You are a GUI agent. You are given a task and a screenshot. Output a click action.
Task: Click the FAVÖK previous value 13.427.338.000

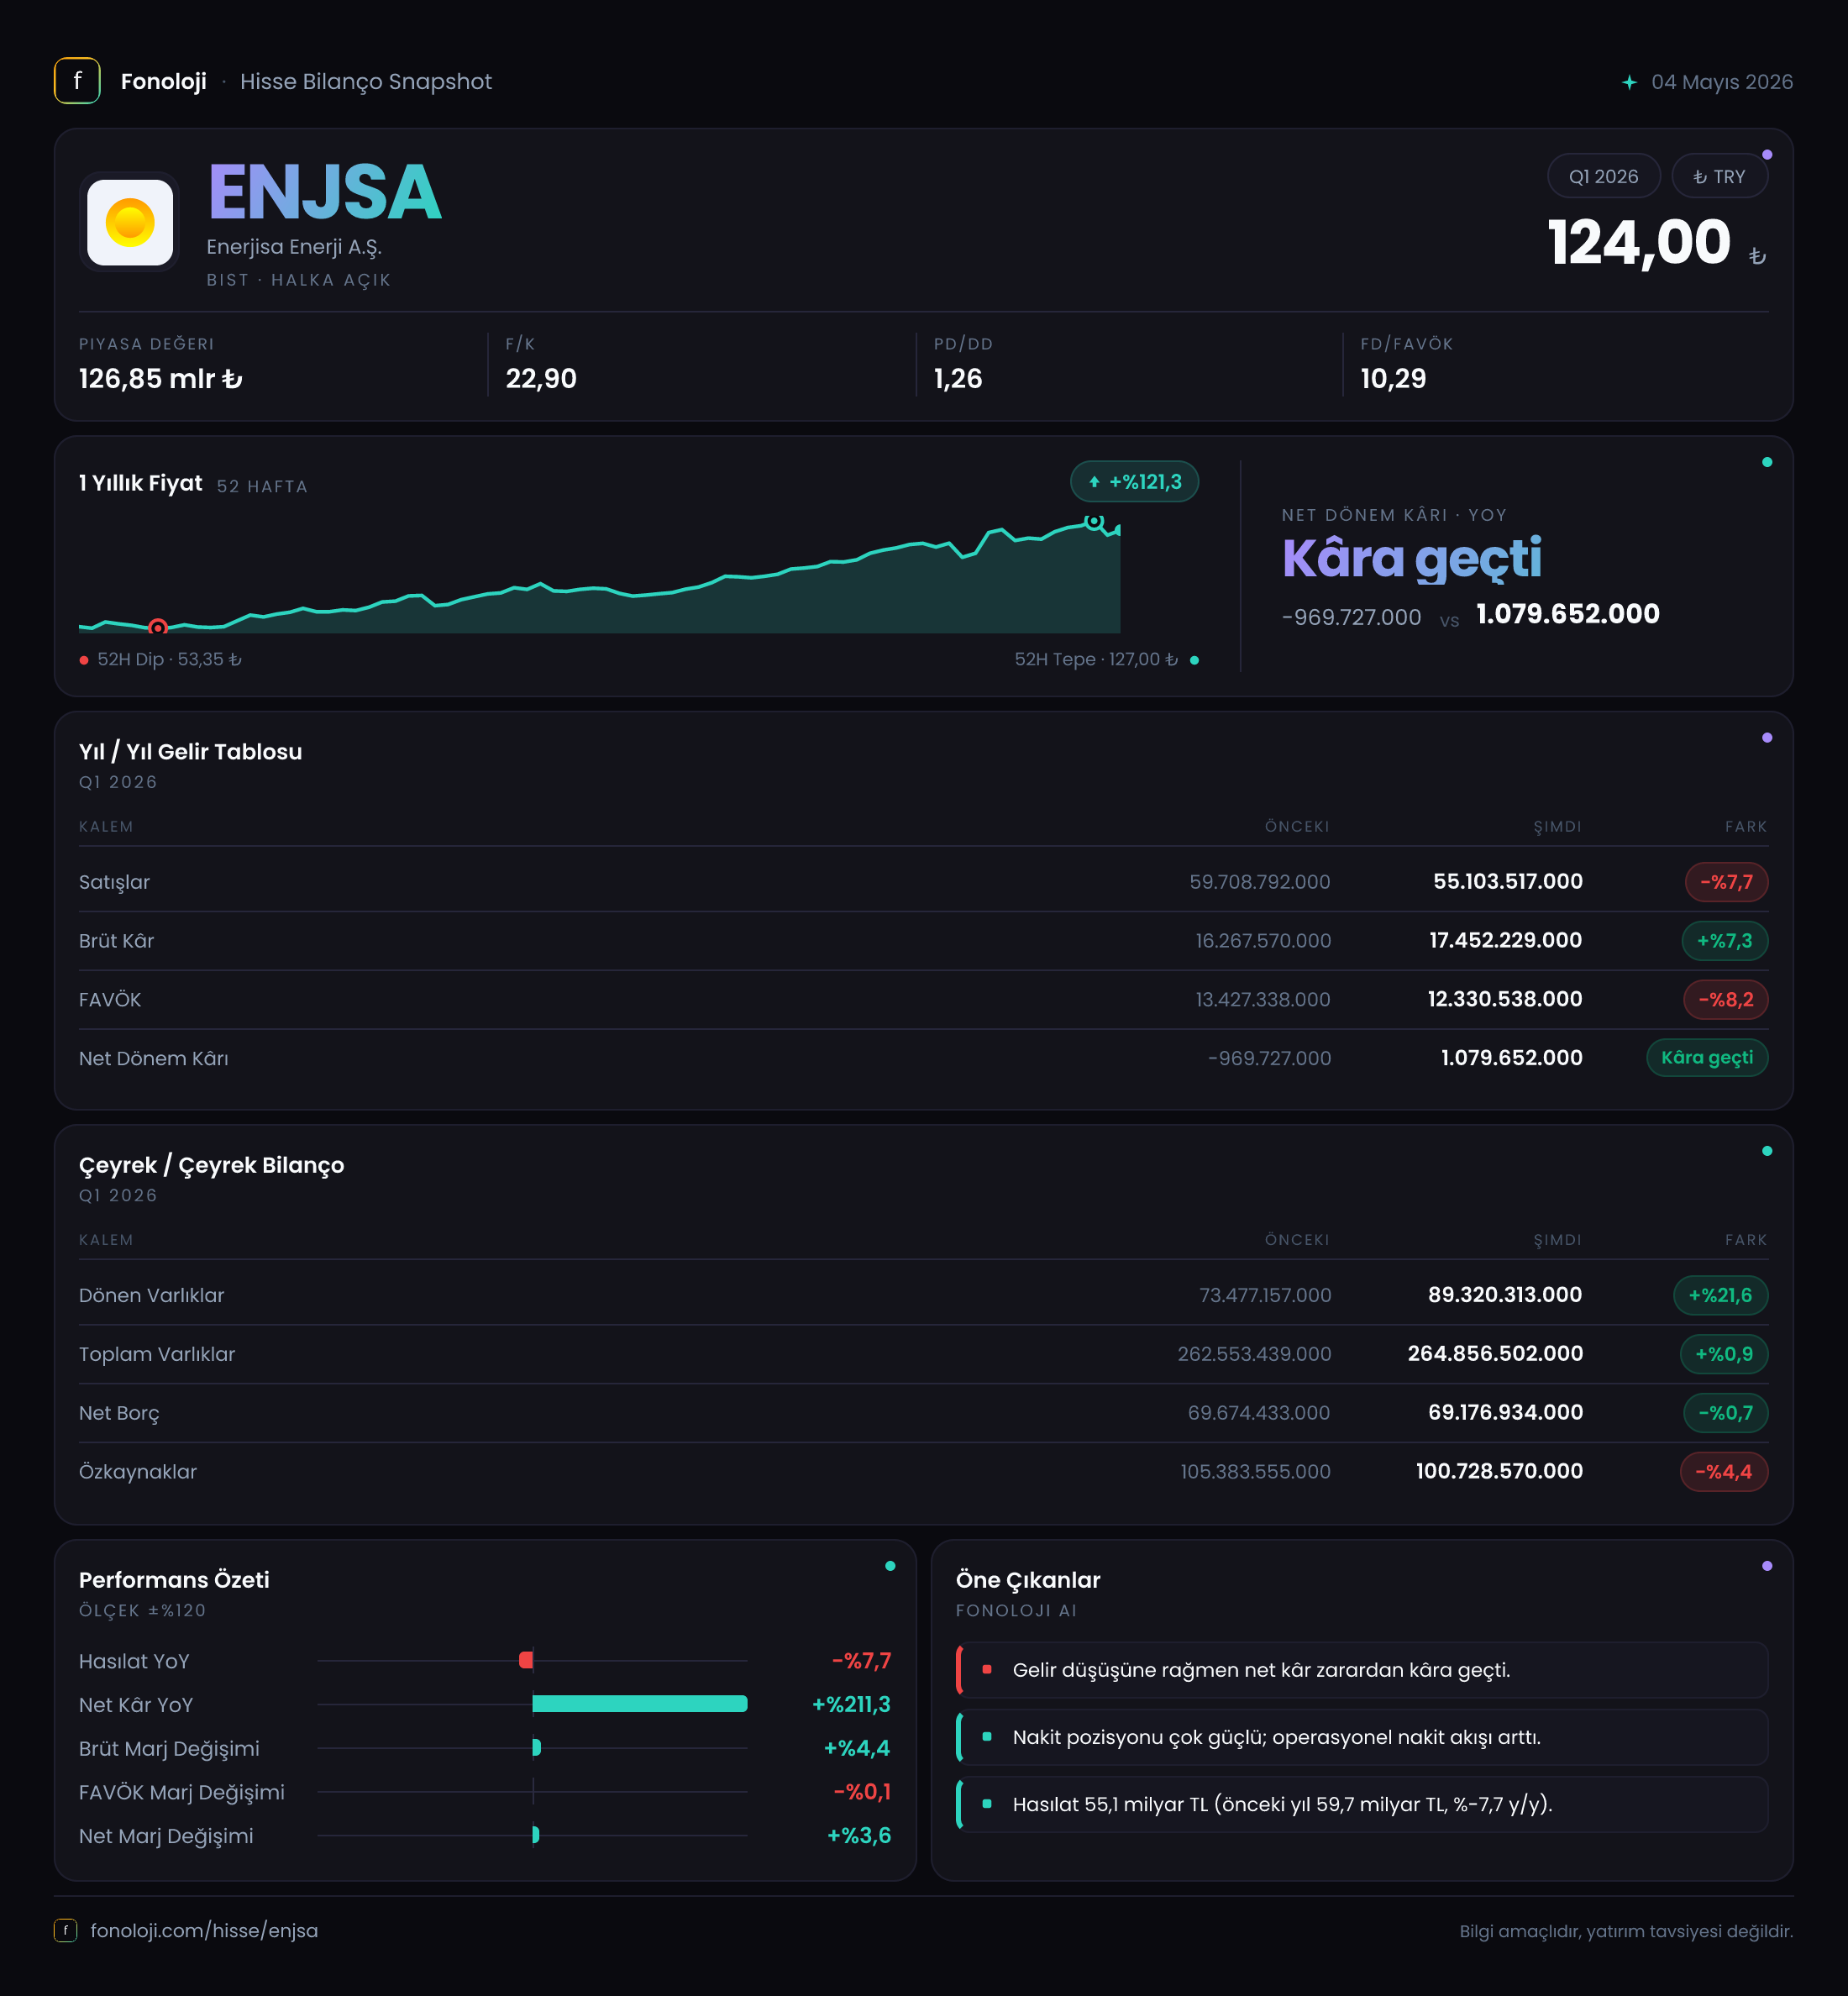click(x=1263, y=1000)
